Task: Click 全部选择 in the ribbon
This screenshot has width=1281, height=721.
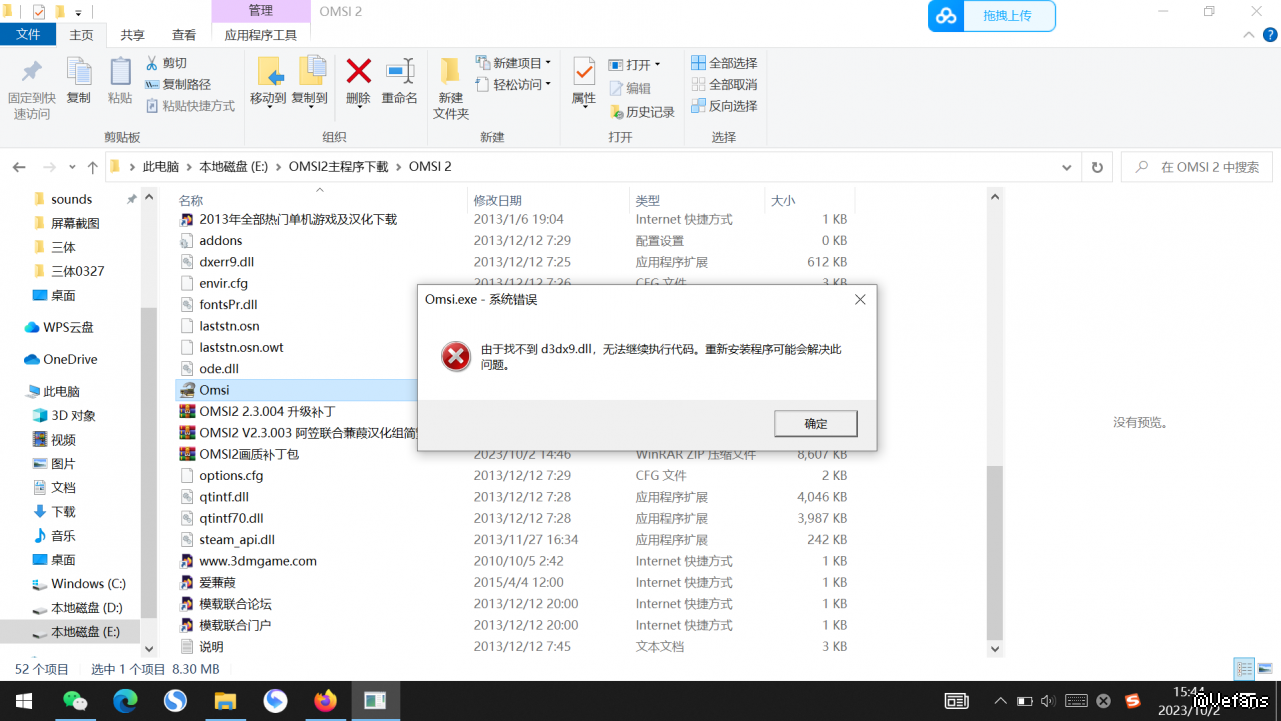Action: point(724,63)
